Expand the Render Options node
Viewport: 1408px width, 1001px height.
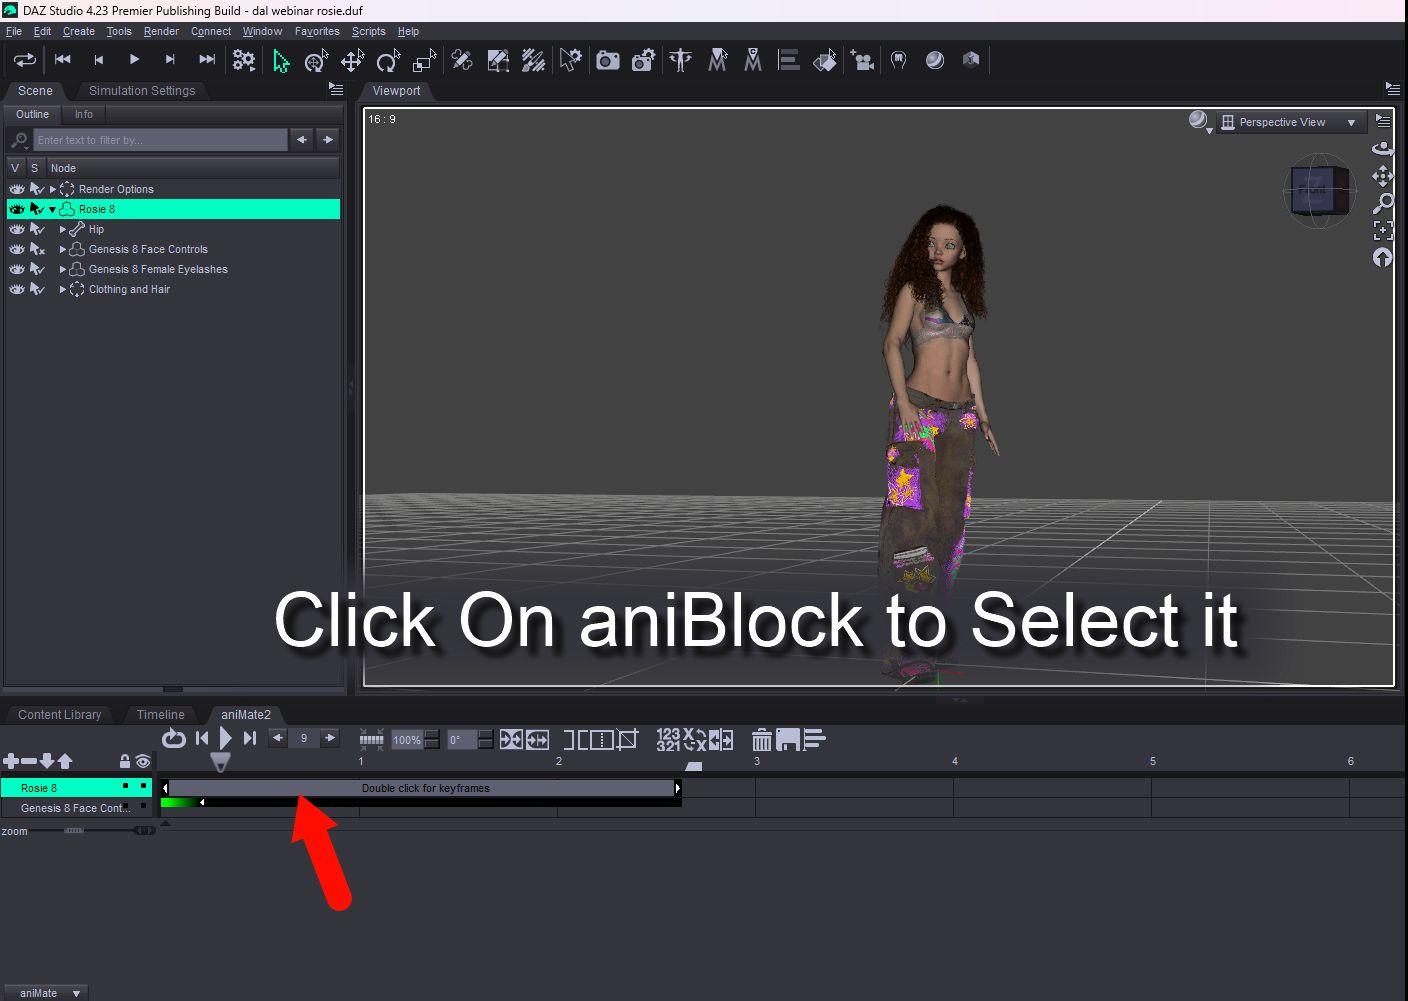[x=53, y=189]
